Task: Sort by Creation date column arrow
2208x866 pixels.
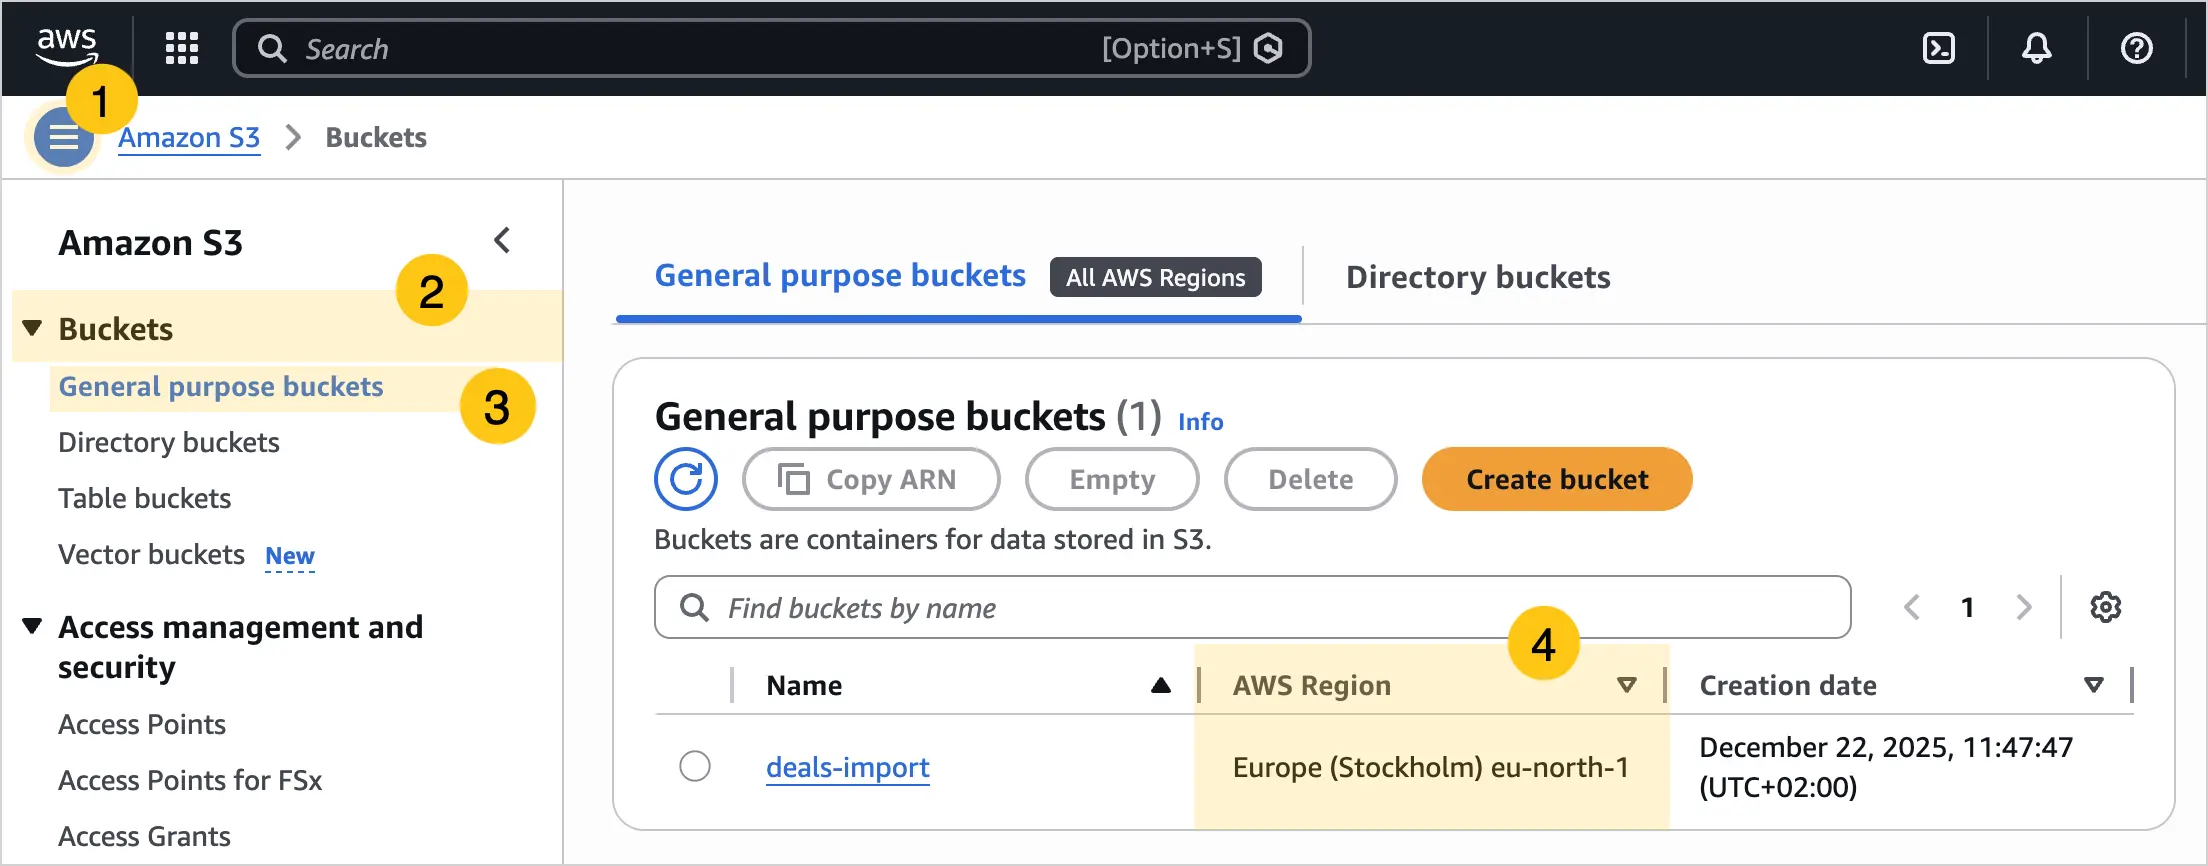Action: (2094, 685)
